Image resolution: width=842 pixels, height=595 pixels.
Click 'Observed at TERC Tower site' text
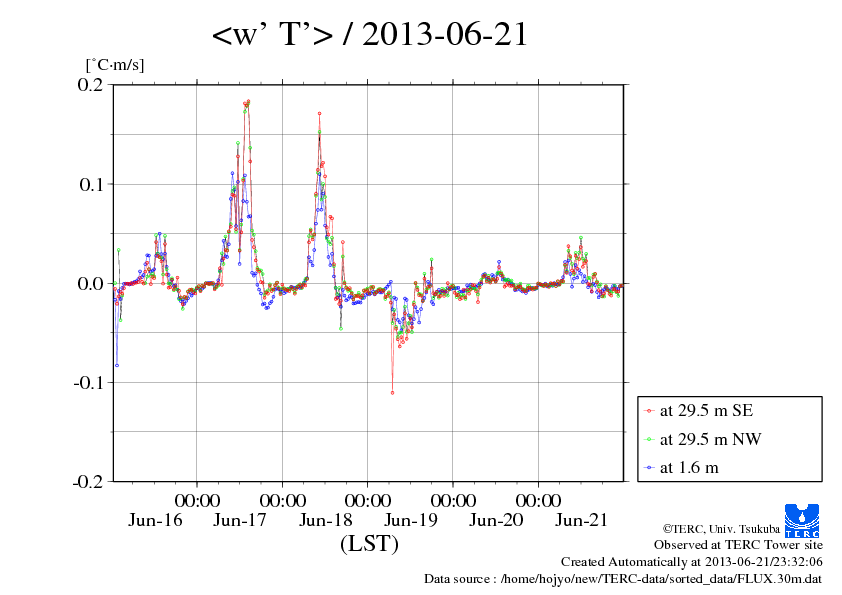(x=738, y=545)
